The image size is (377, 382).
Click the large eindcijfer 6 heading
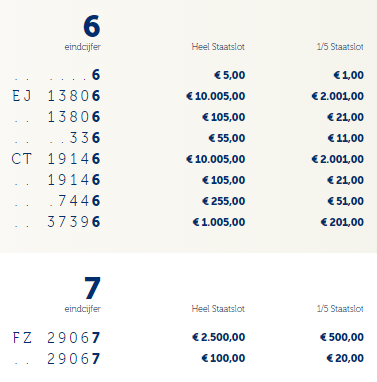[x=92, y=26]
